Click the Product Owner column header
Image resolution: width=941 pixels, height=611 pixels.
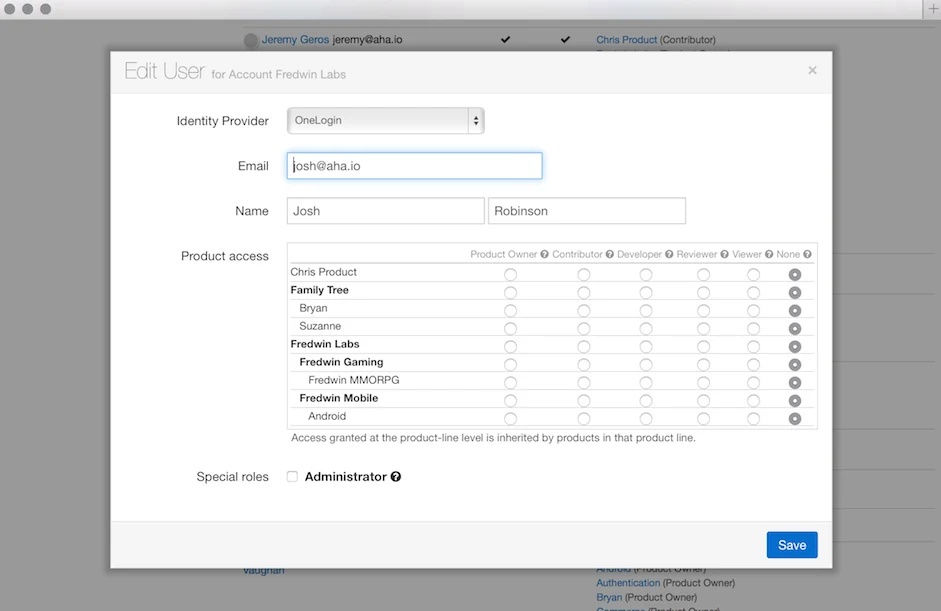pyautogui.click(x=504, y=254)
